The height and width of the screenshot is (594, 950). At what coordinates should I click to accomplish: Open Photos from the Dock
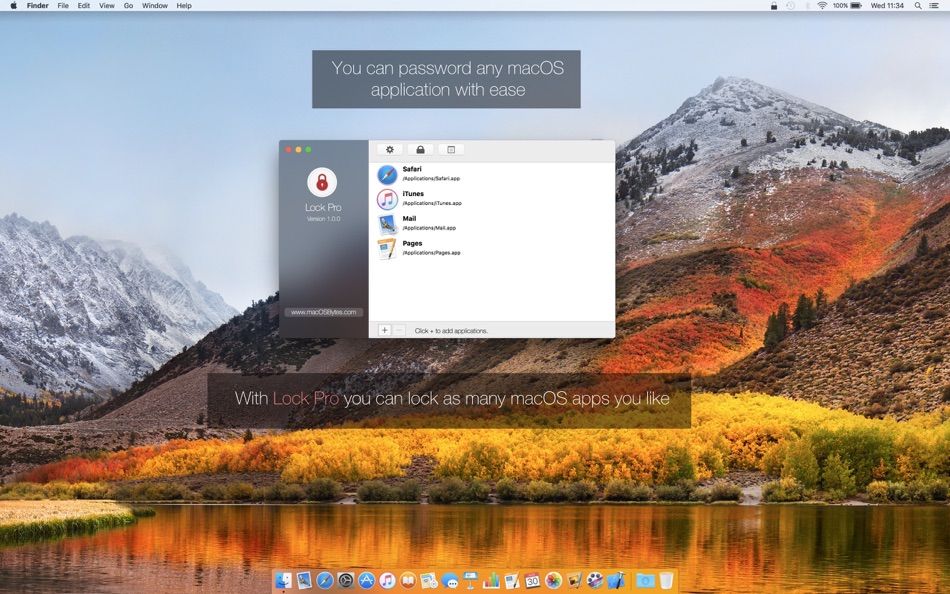coord(553,581)
